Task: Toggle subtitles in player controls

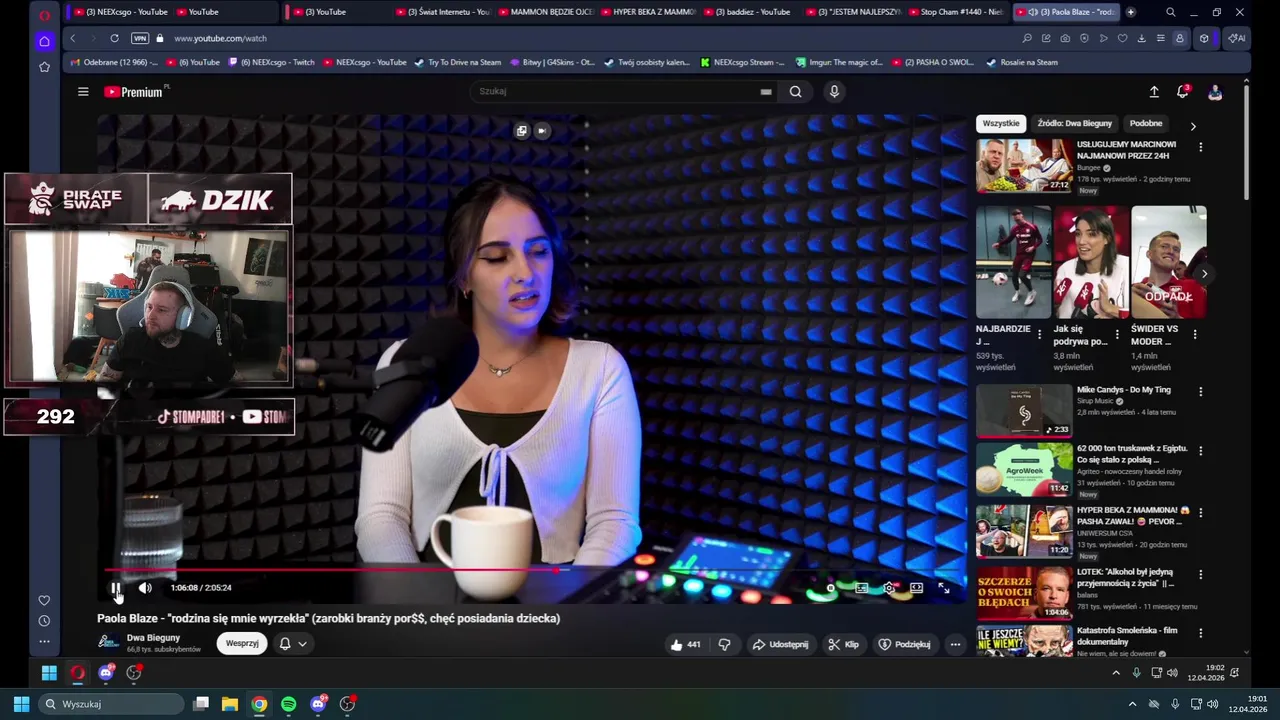Action: pos(861,588)
